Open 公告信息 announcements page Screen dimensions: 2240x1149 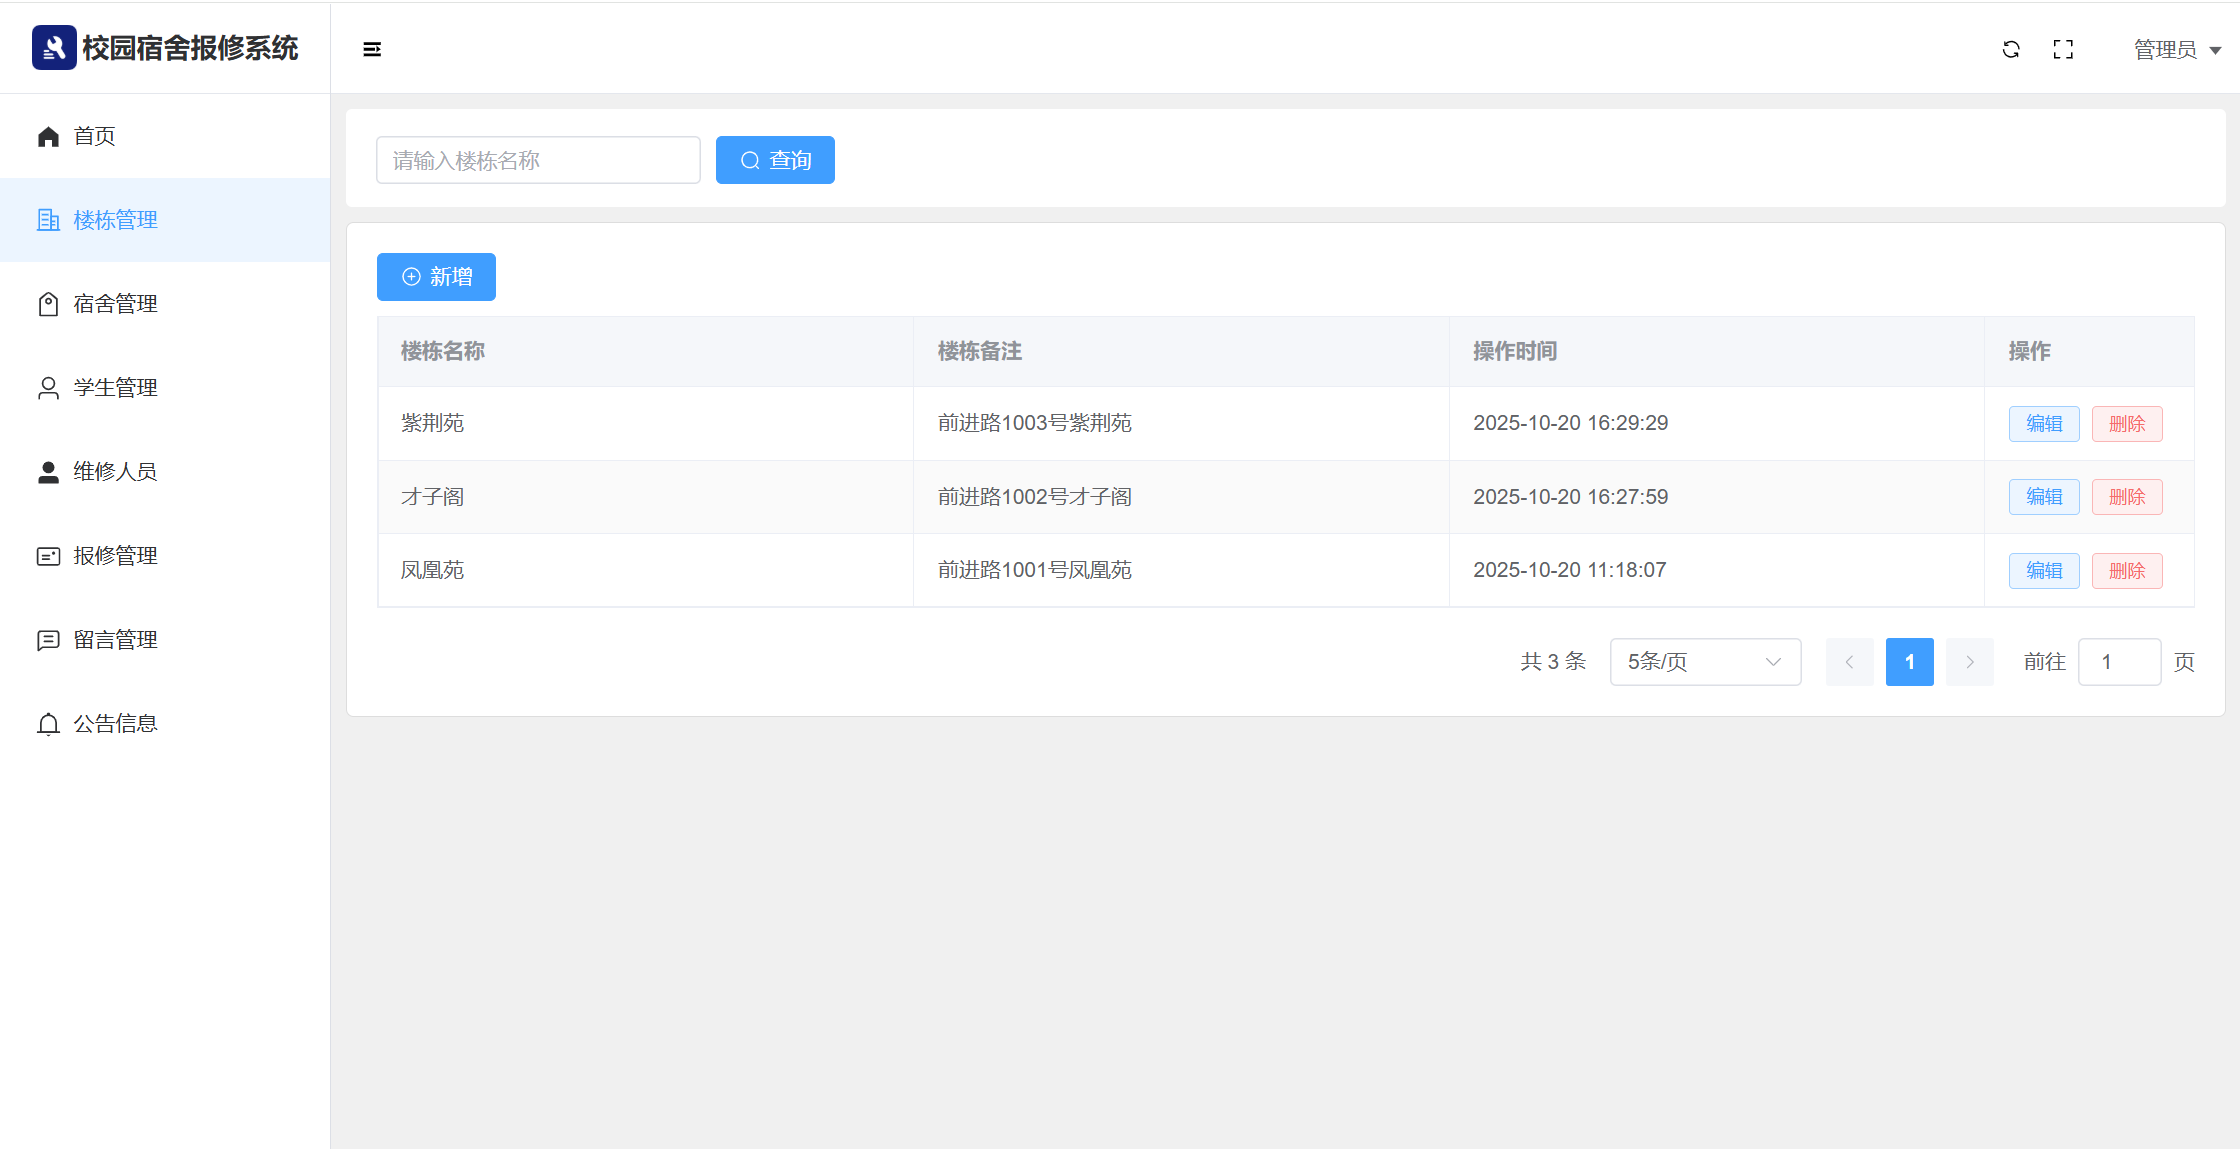pos(115,724)
